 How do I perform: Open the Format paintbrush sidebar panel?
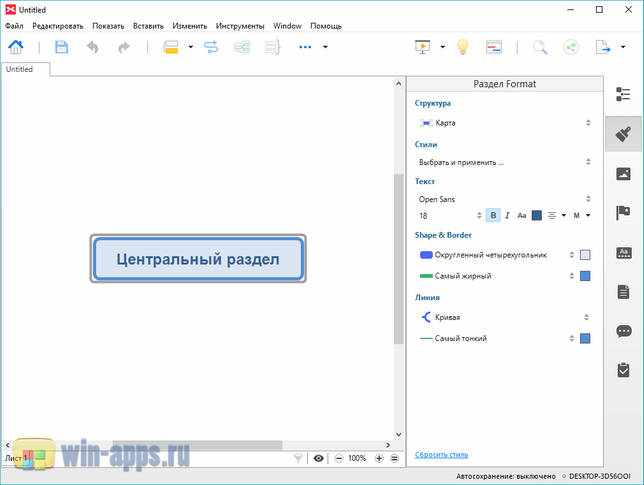point(623,134)
